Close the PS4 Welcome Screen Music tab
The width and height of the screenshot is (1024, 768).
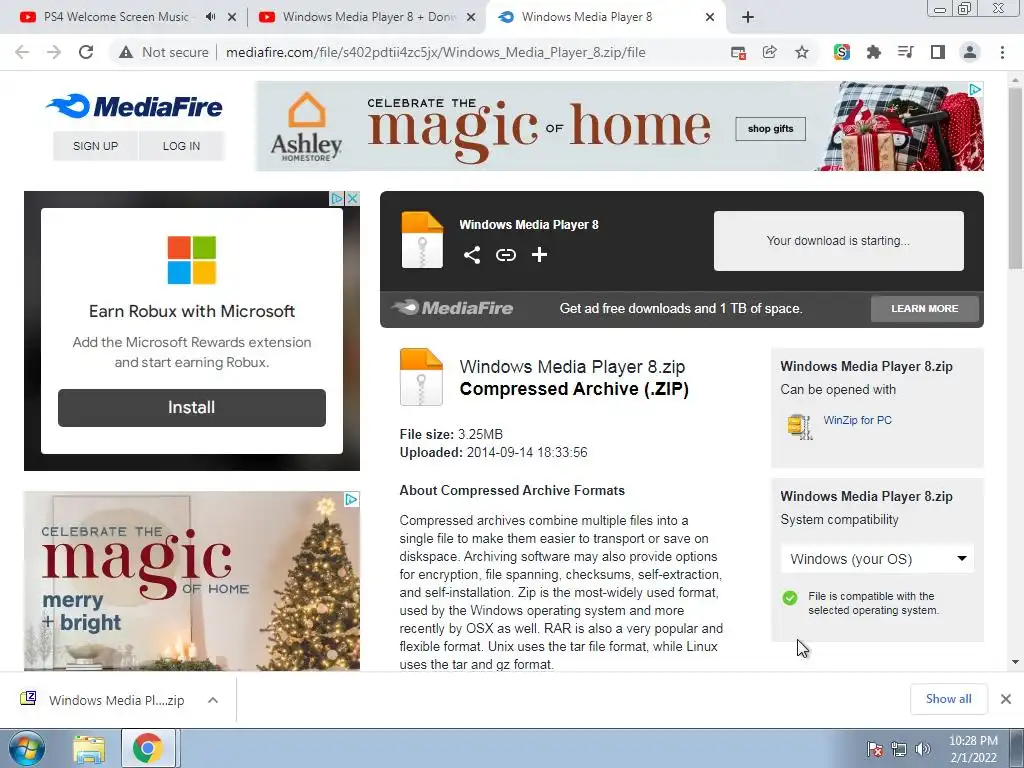tap(232, 17)
